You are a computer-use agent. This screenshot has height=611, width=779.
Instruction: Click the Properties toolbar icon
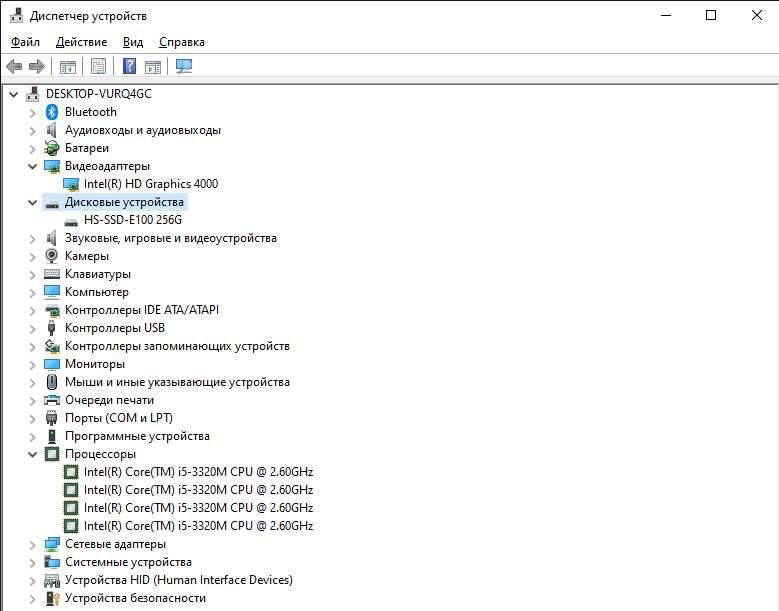tap(98, 66)
